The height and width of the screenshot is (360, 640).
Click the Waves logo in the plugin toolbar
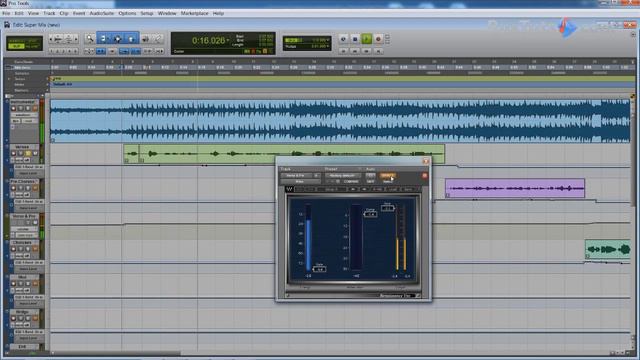pos(289,189)
